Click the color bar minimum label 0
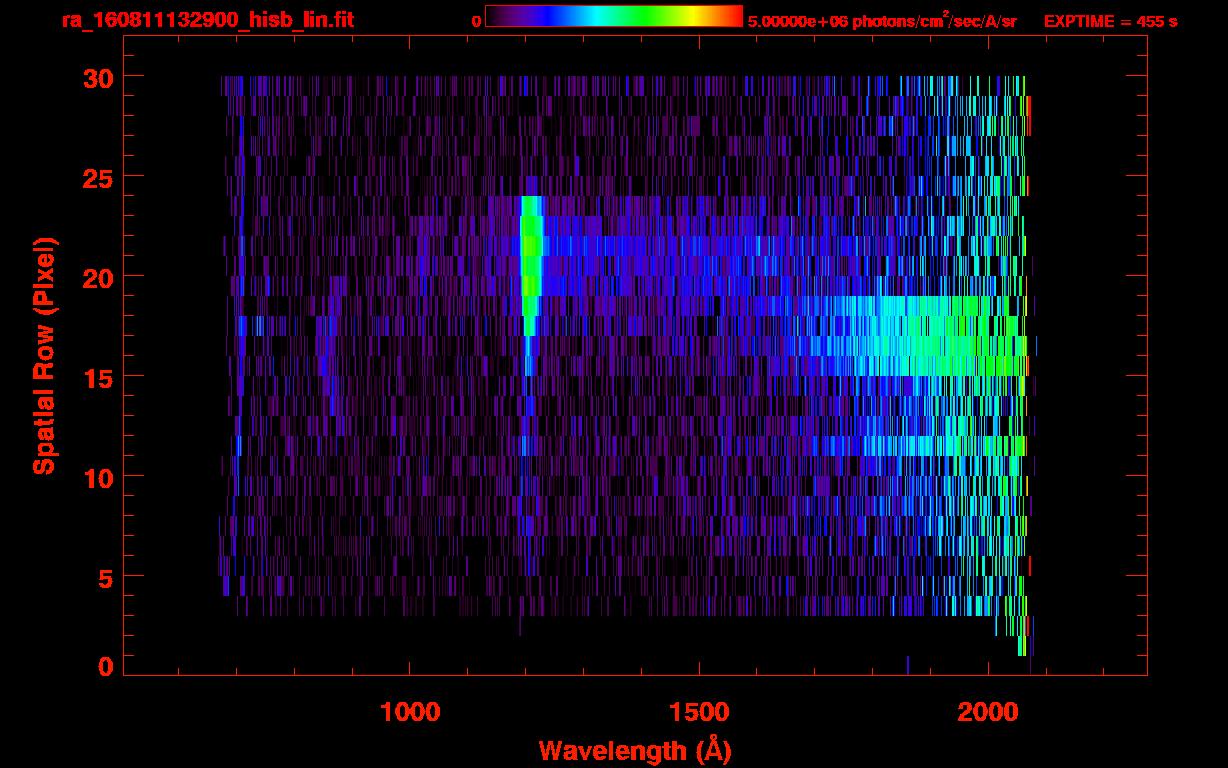The width and height of the screenshot is (1228, 768). (x=476, y=21)
